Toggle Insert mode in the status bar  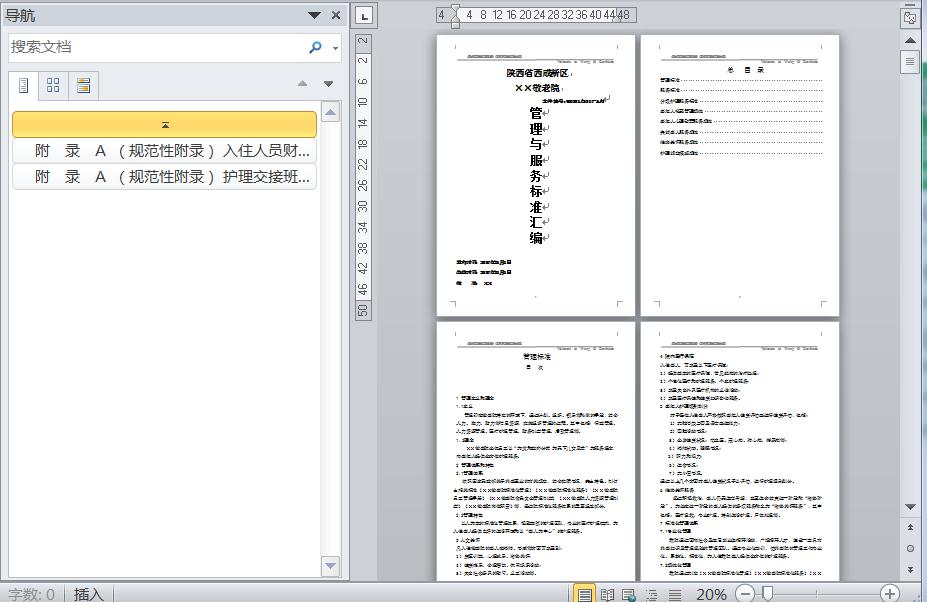tap(88, 594)
